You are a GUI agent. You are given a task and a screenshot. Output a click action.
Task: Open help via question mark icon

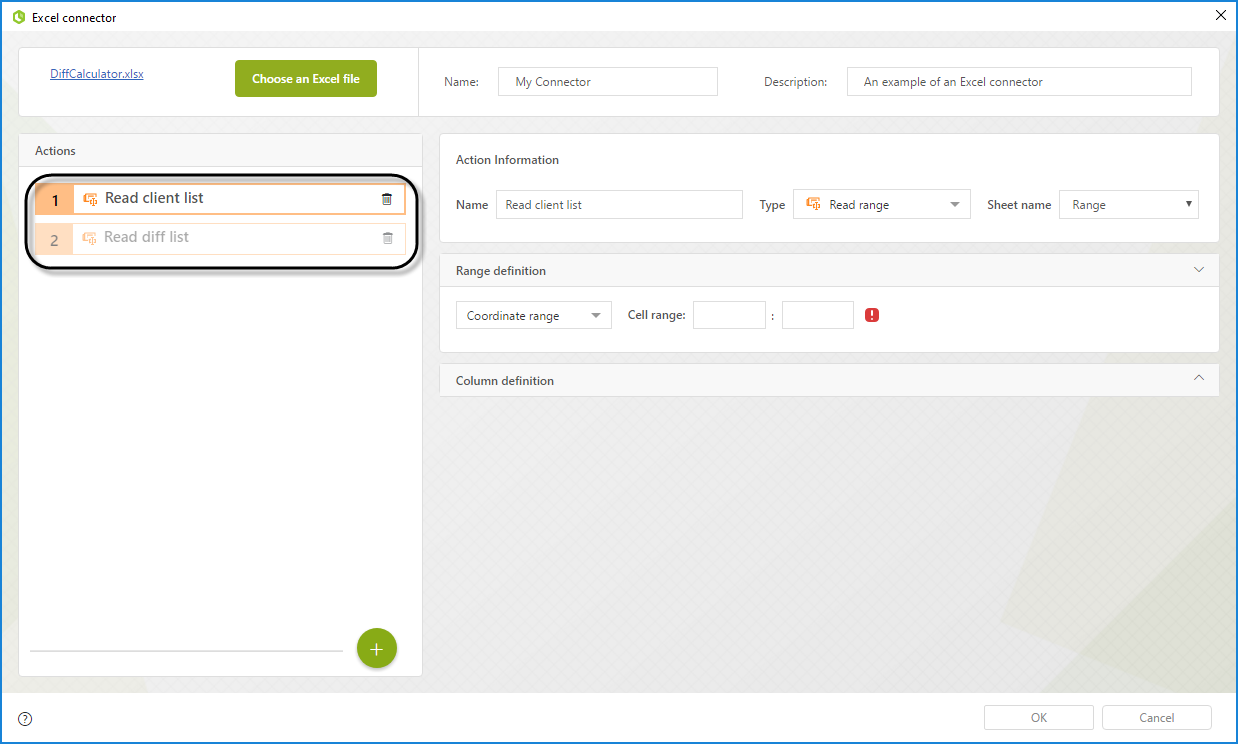click(25, 718)
